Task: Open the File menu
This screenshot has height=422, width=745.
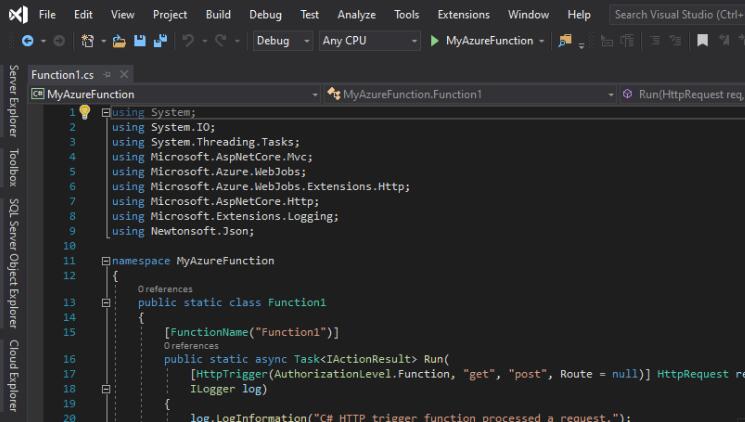Action: coord(47,15)
